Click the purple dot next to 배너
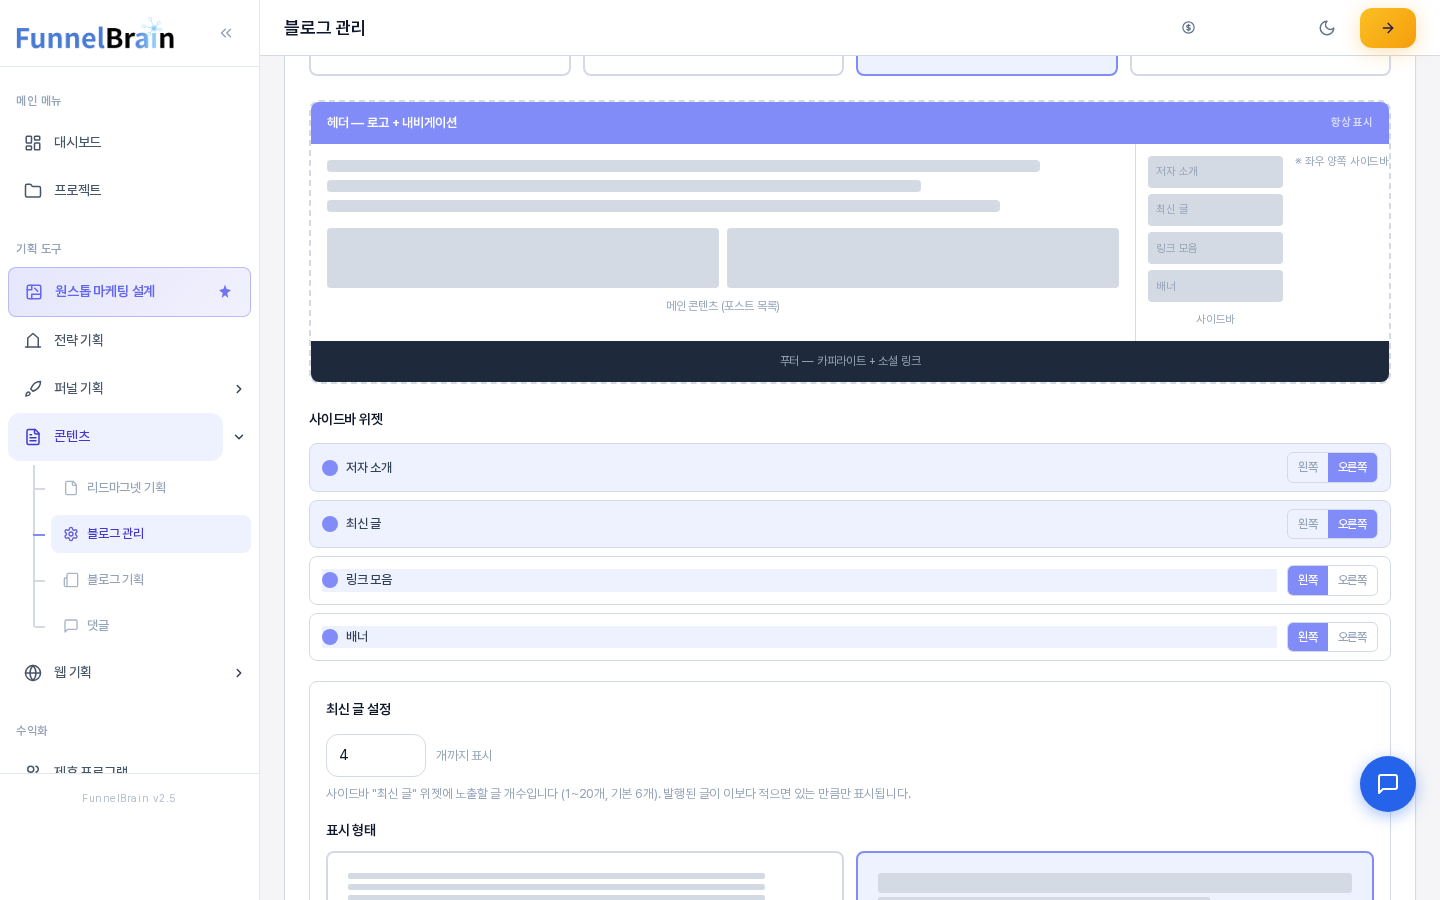Viewport: 1440px width, 900px height. pyautogui.click(x=330, y=637)
